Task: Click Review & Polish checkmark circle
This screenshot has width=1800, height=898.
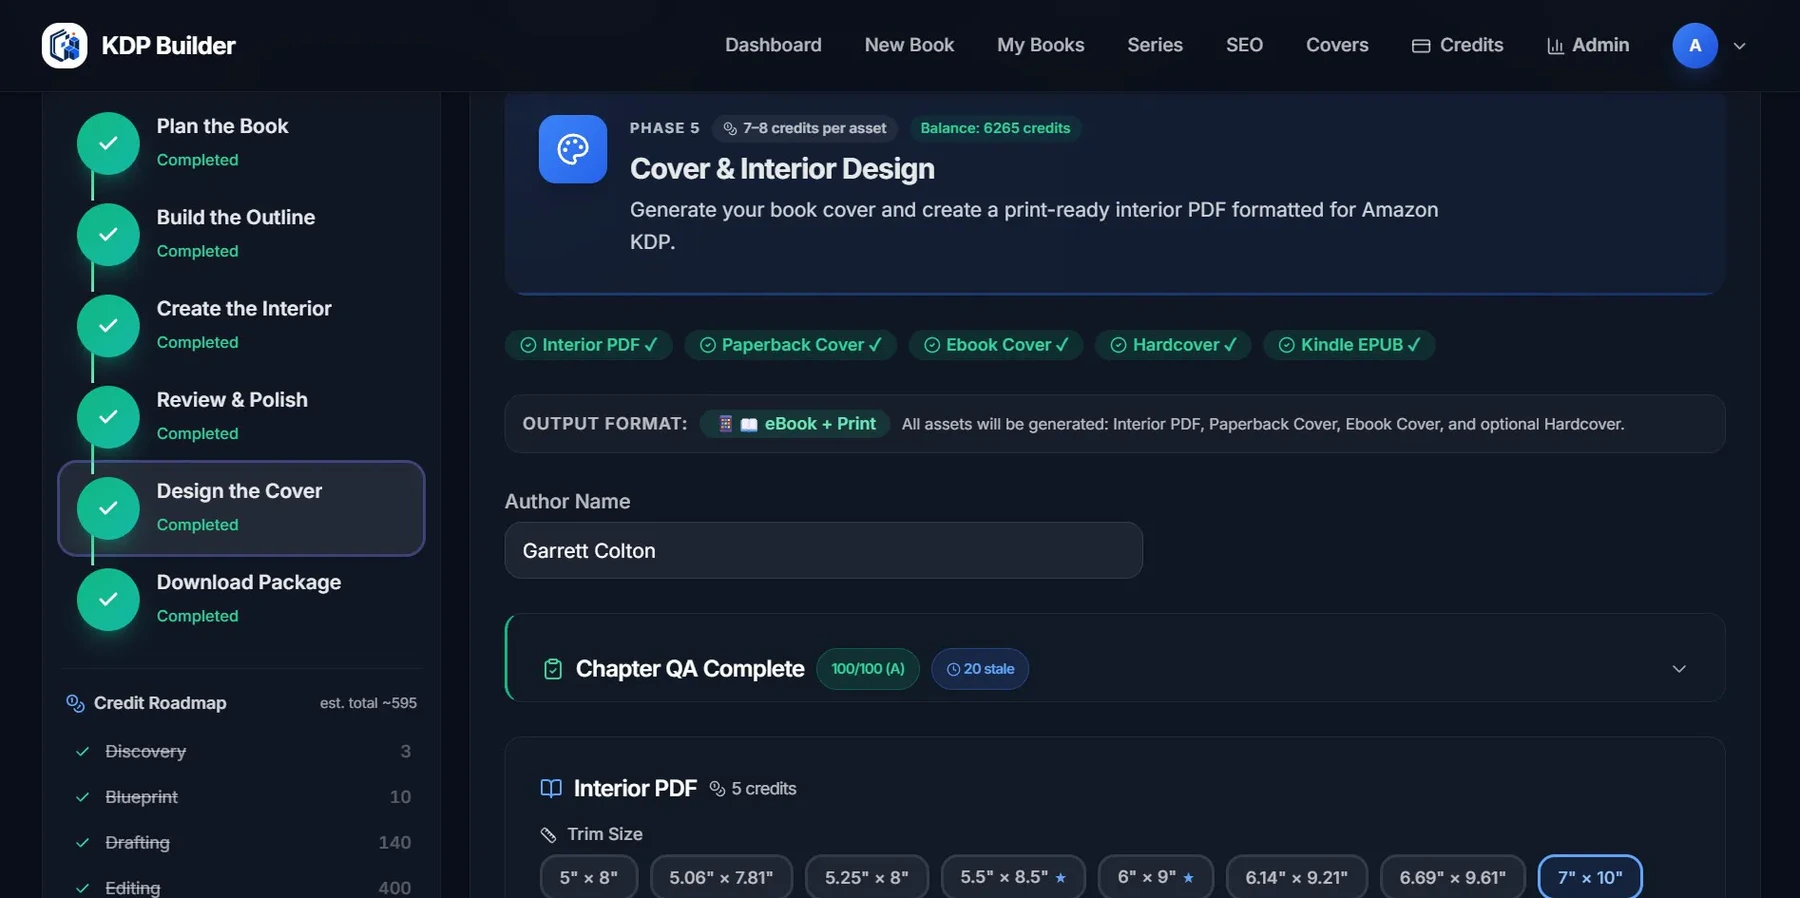Action: 108,417
